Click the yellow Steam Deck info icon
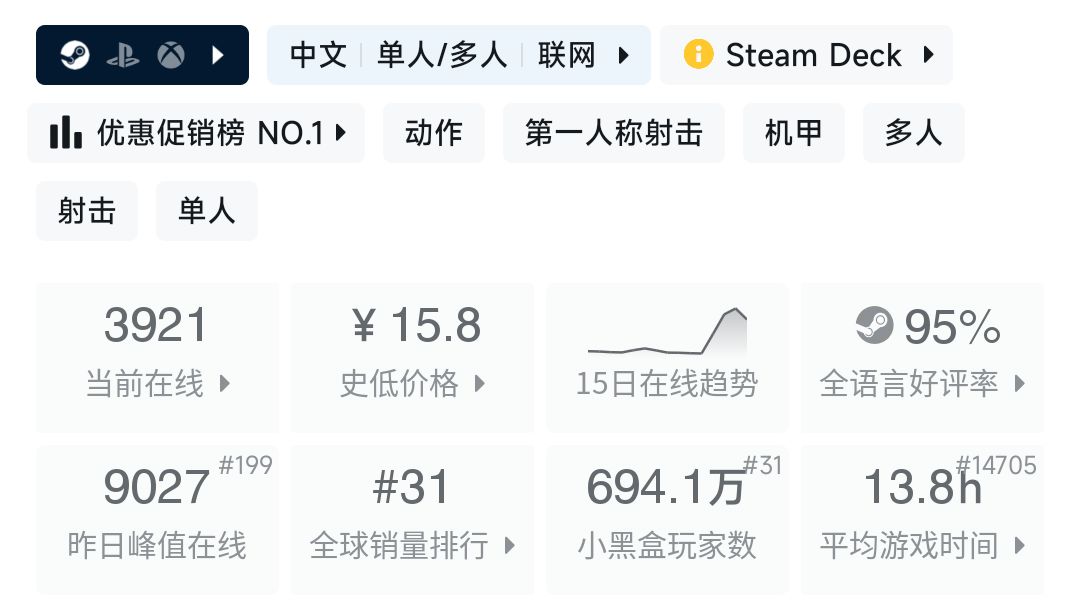This screenshot has width=1080, height=604. 698,54
